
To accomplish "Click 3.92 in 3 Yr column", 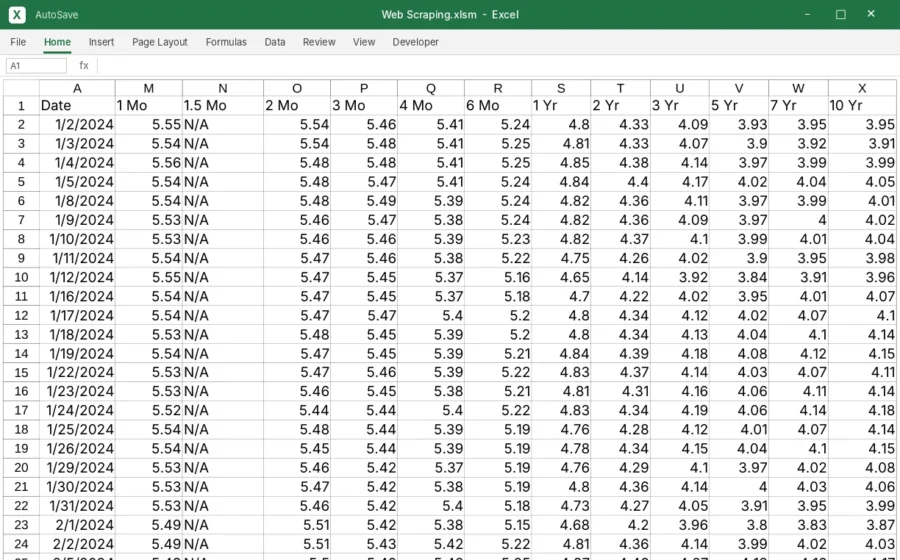I will pyautogui.click(x=680, y=277).
